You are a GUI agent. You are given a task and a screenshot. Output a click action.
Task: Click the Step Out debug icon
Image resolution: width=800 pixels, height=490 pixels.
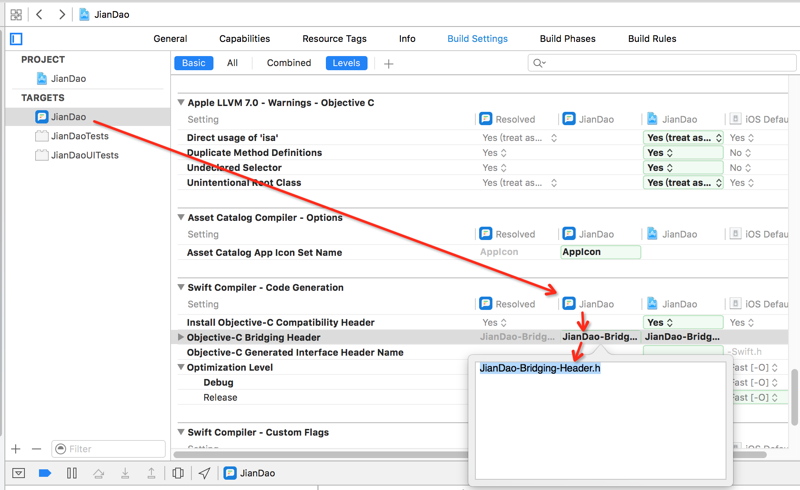tap(152, 473)
